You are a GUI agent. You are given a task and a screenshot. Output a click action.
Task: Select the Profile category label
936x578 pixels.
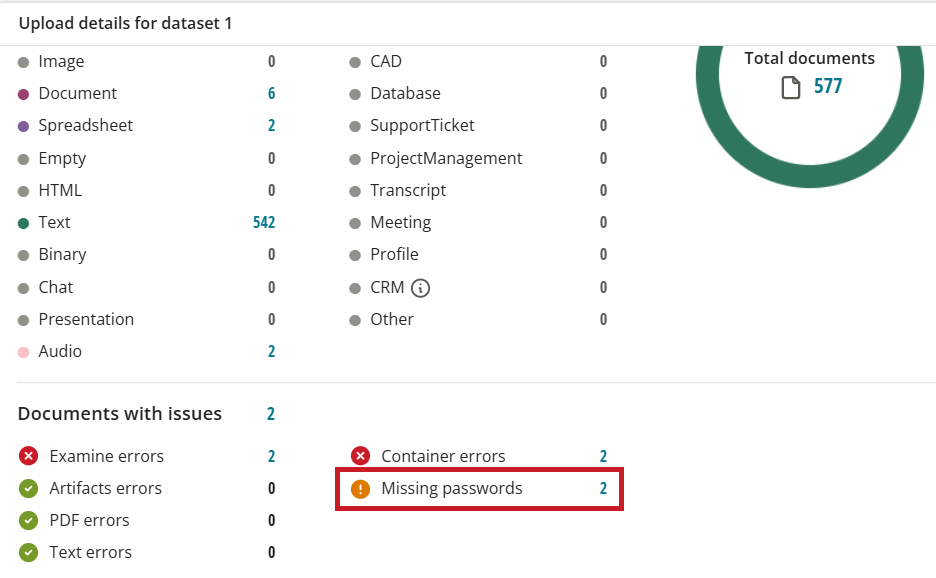[x=394, y=254]
